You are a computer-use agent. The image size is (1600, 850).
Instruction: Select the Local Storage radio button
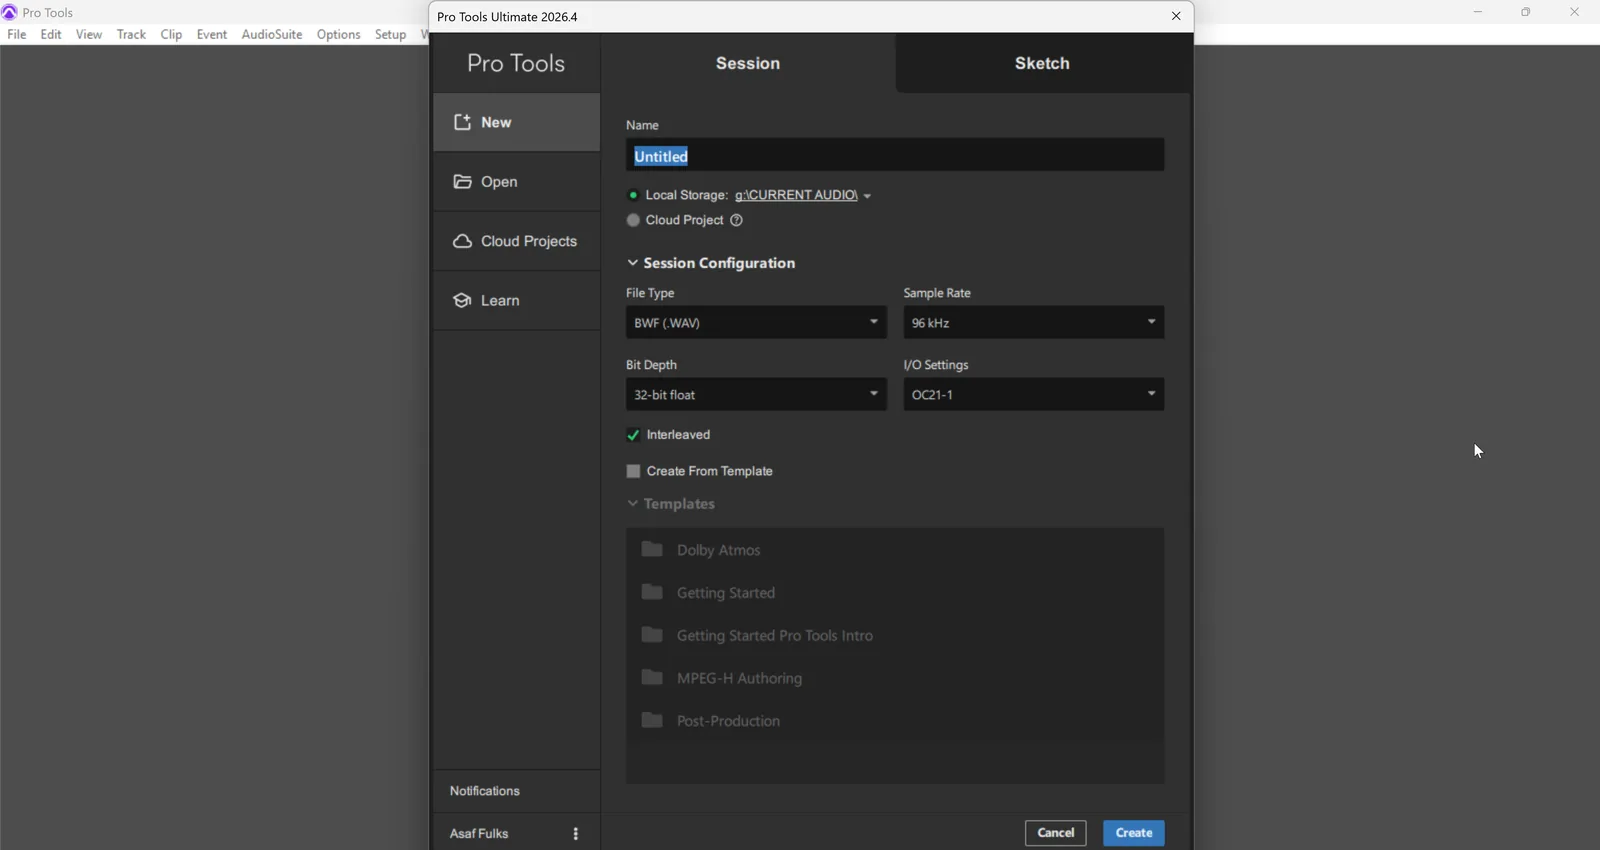pyautogui.click(x=633, y=195)
